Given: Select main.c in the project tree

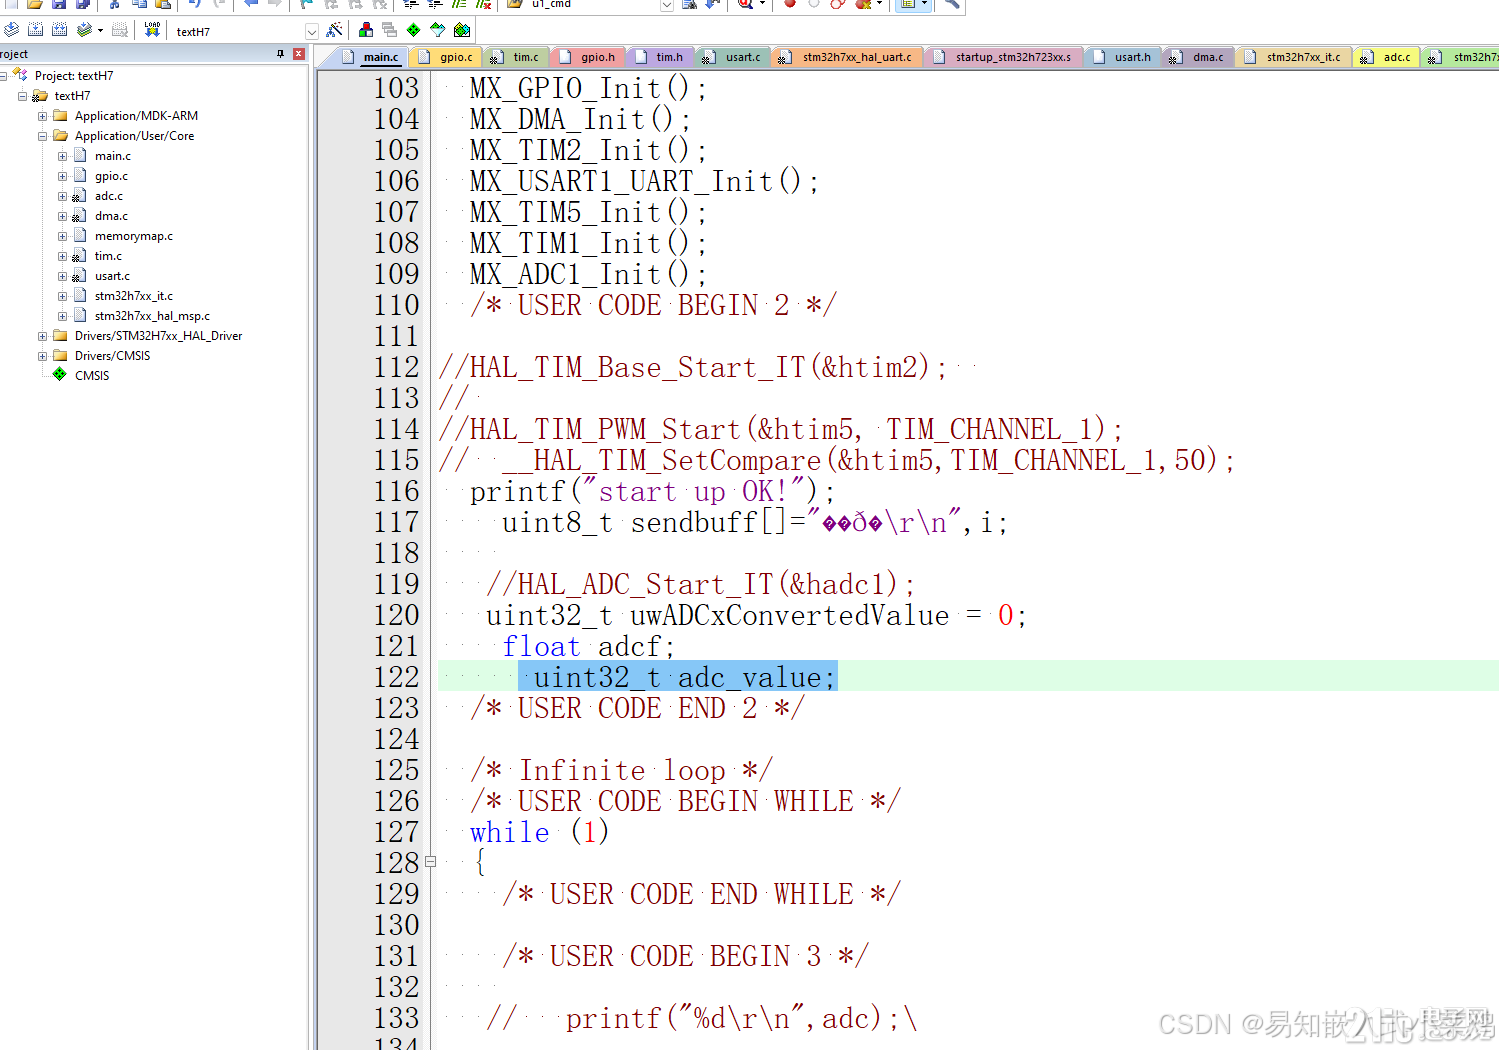Looking at the screenshot, I should pyautogui.click(x=112, y=156).
